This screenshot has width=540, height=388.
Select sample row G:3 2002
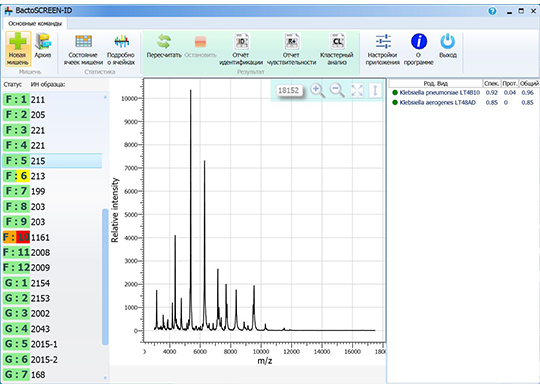click(52, 313)
